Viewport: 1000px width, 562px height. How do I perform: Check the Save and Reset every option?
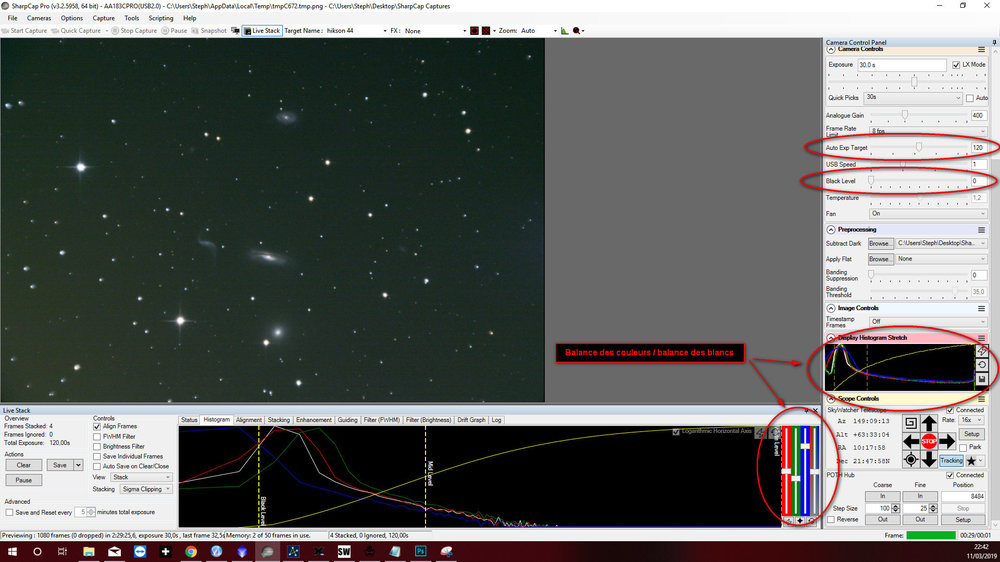pos(9,512)
